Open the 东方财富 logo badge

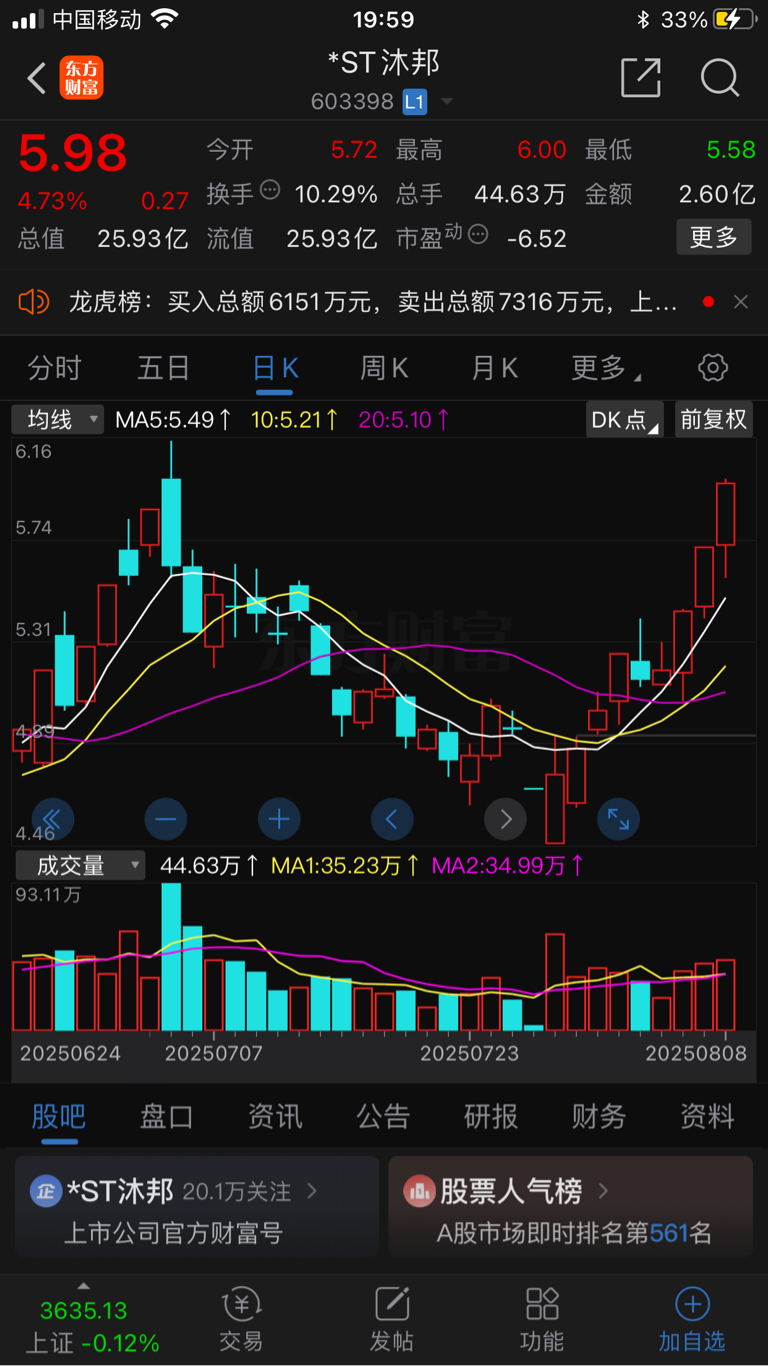[x=82, y=78]
